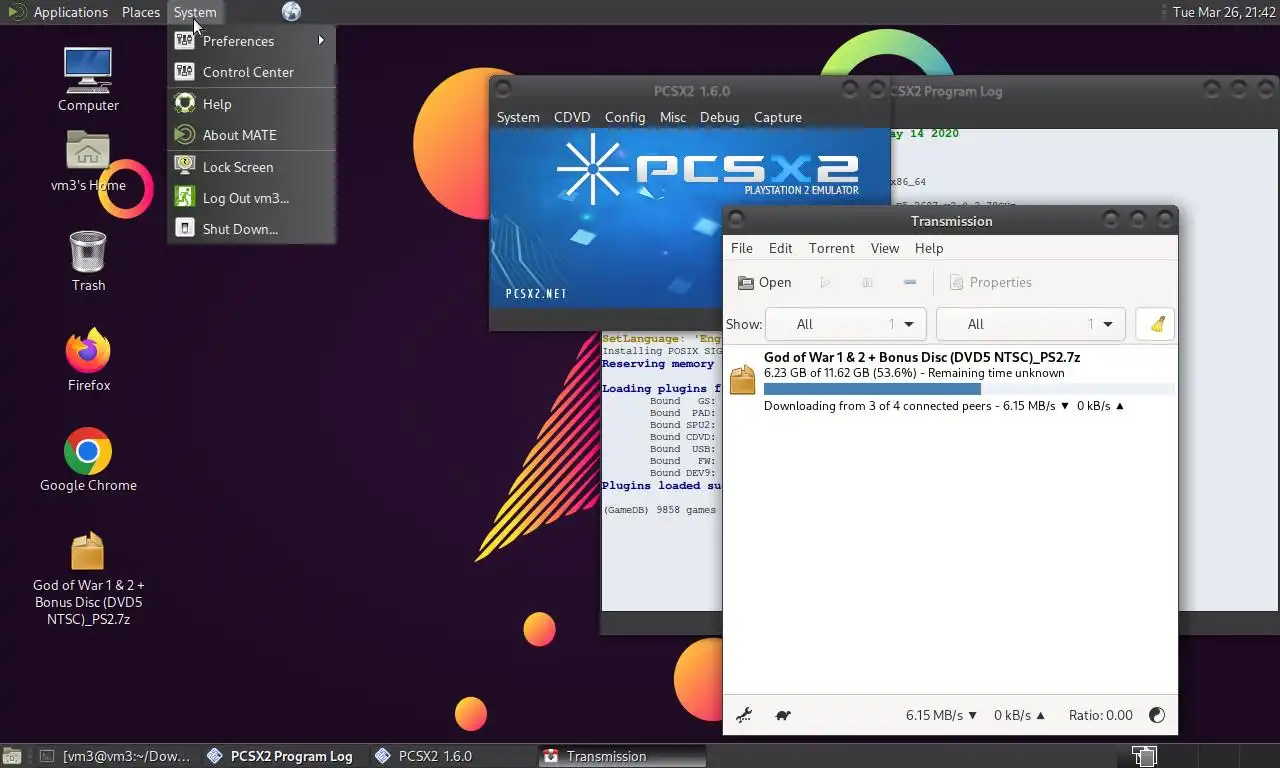
Task: Click the PCSX2 1.6.0 window title bar
Action: point(690,90)
